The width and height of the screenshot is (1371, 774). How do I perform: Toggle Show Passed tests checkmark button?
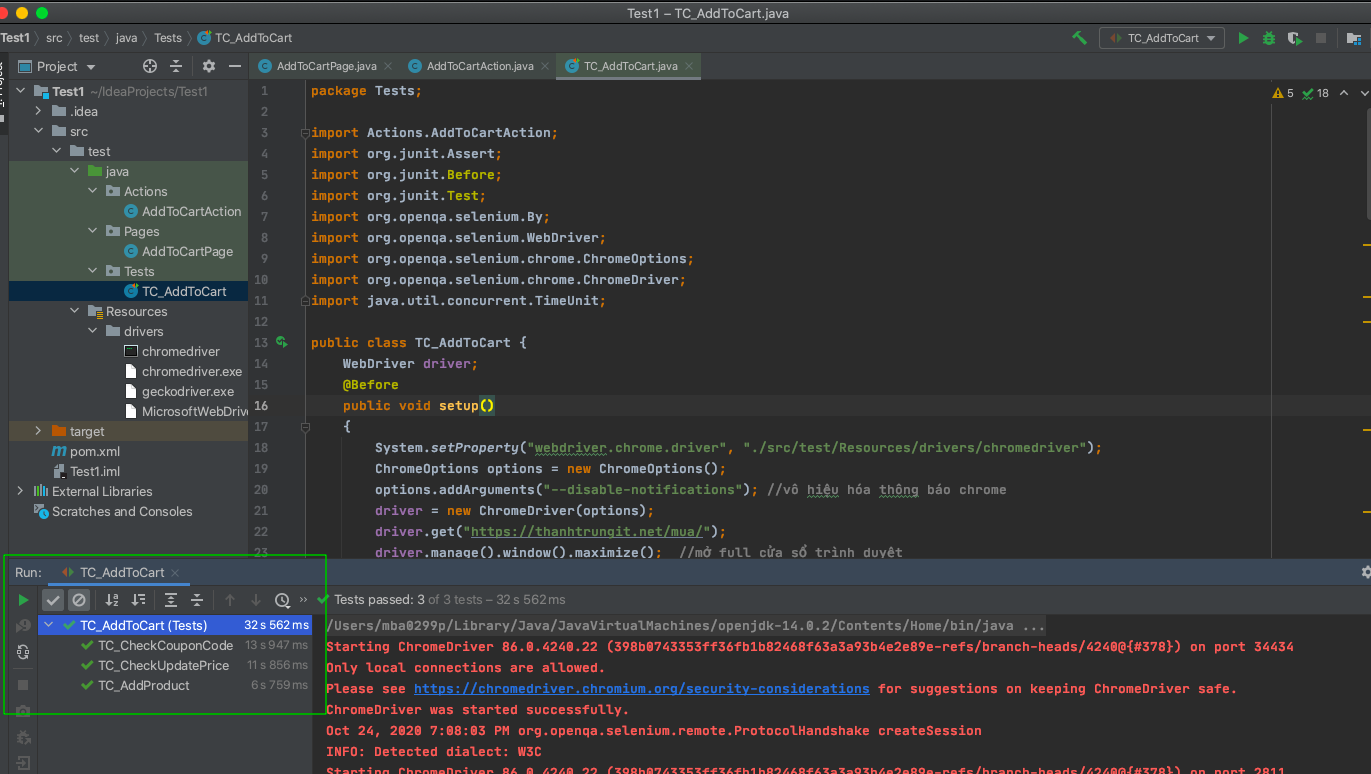53,600
